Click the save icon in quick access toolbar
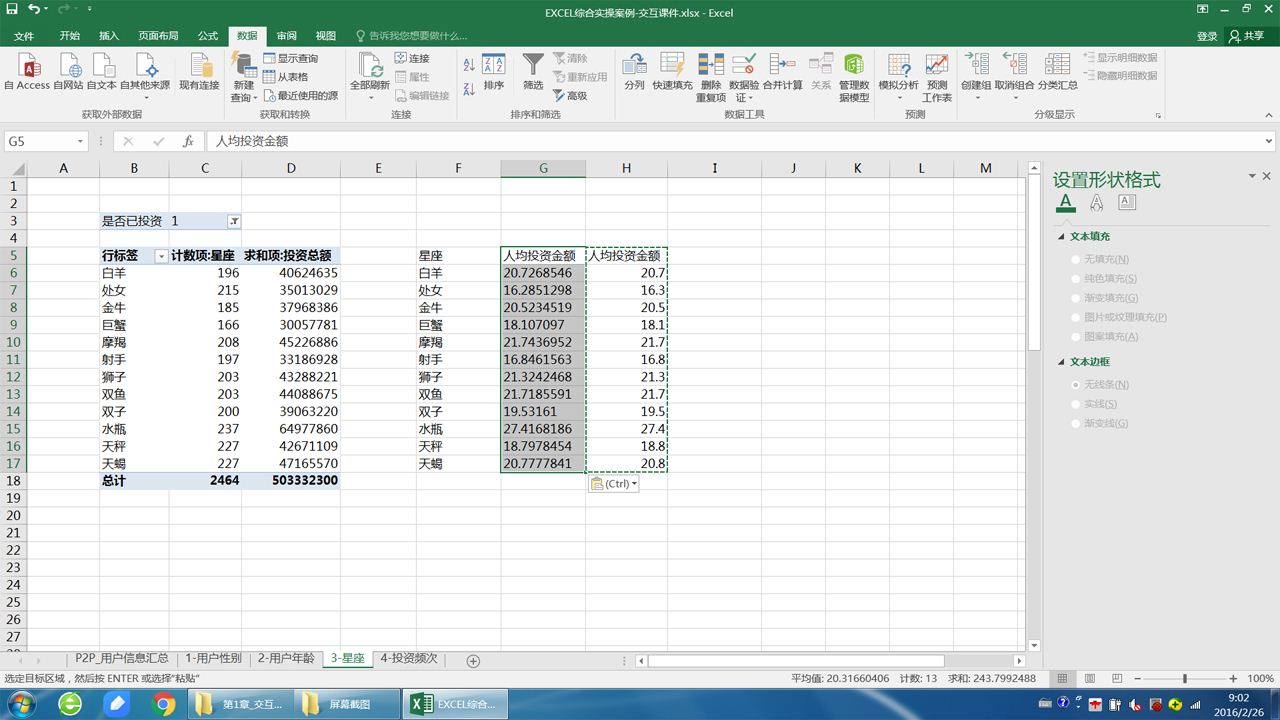1280x720 pixels. (11, 10)
